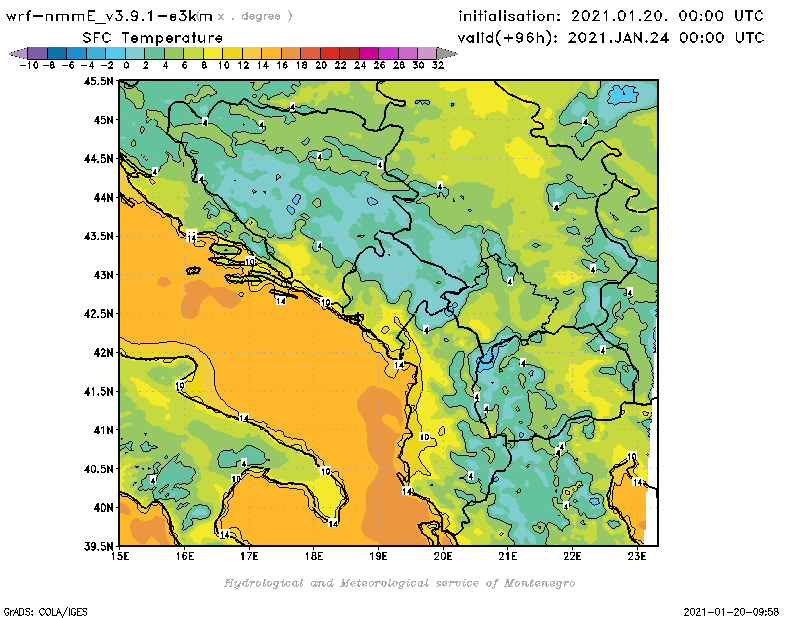Click the model title wrf-nmmE_v3.9.1-e3km
Viewport: 800px width, 618px height.
pyautogui.click(x=109, y=16)
